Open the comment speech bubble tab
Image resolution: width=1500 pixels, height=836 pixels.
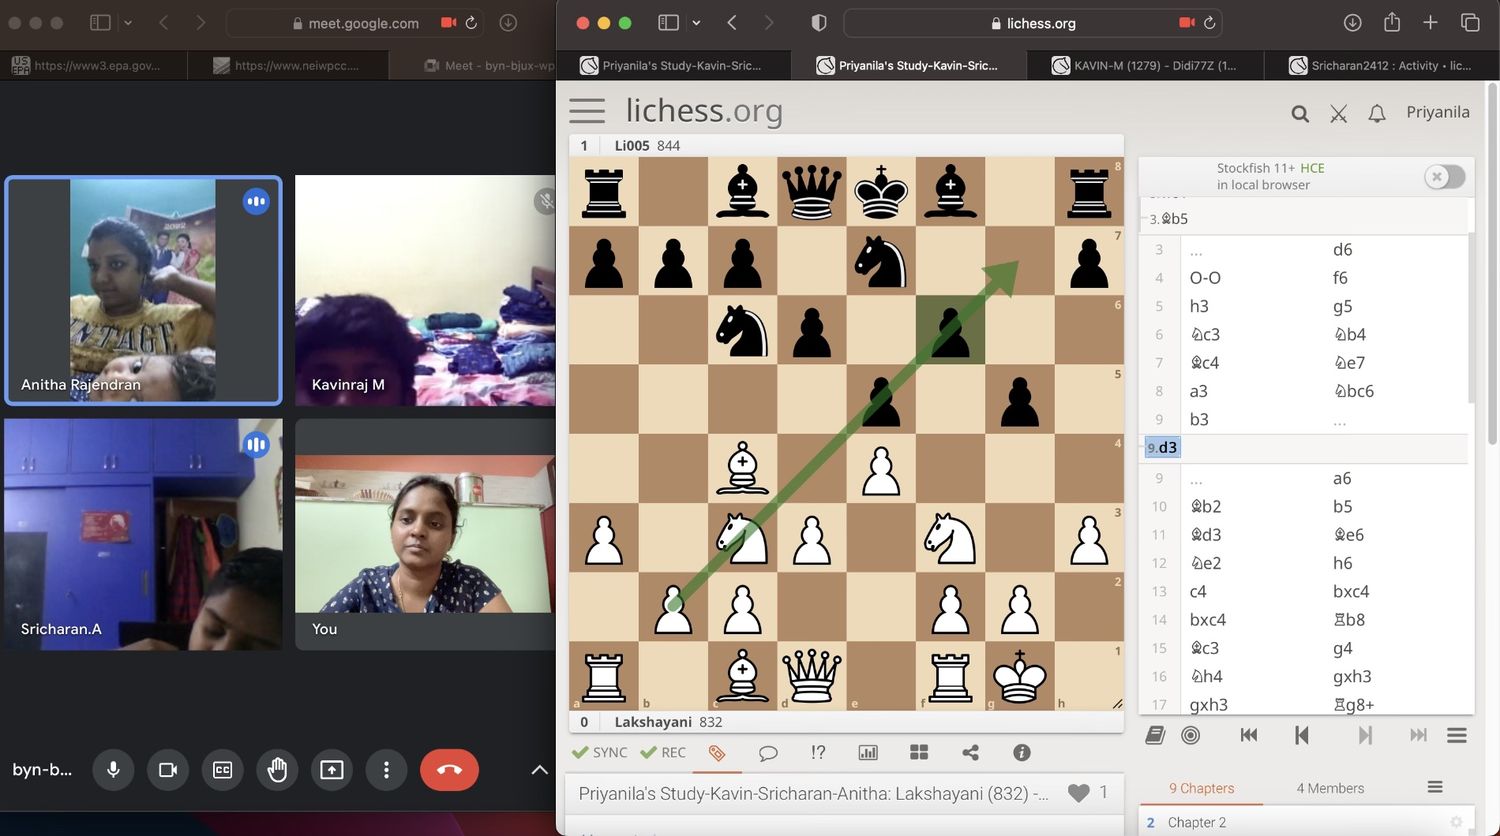tap(768, 753)
